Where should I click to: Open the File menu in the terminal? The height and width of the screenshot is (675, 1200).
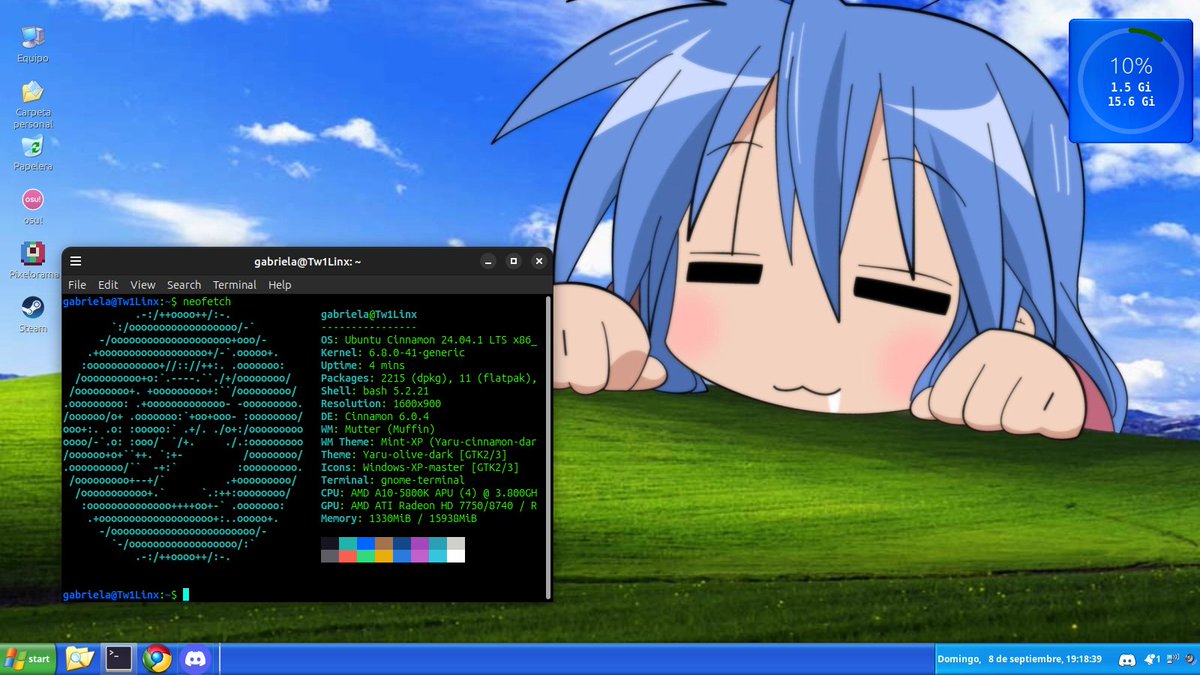coord(77,285)
